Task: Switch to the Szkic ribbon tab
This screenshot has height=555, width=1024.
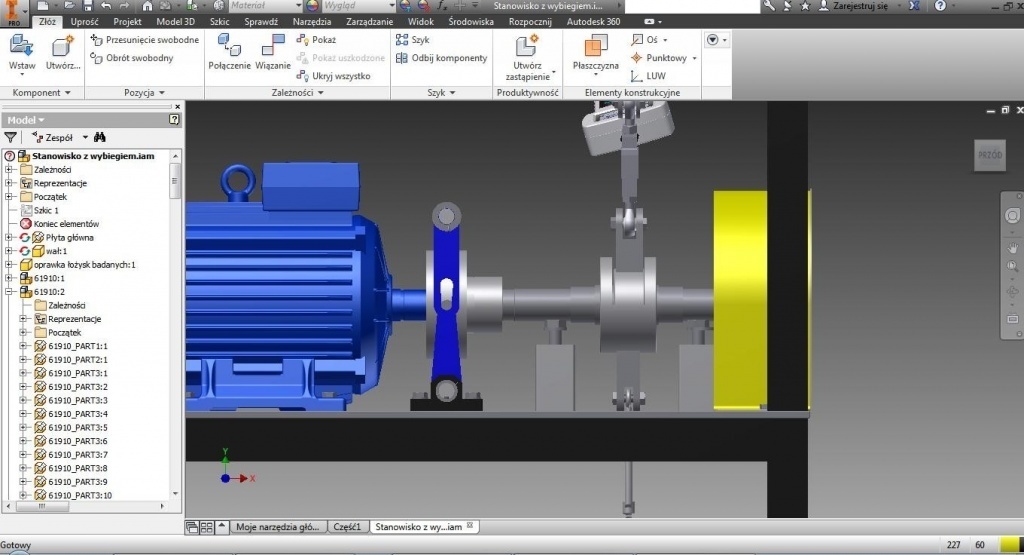Action: tap(220, 20)
